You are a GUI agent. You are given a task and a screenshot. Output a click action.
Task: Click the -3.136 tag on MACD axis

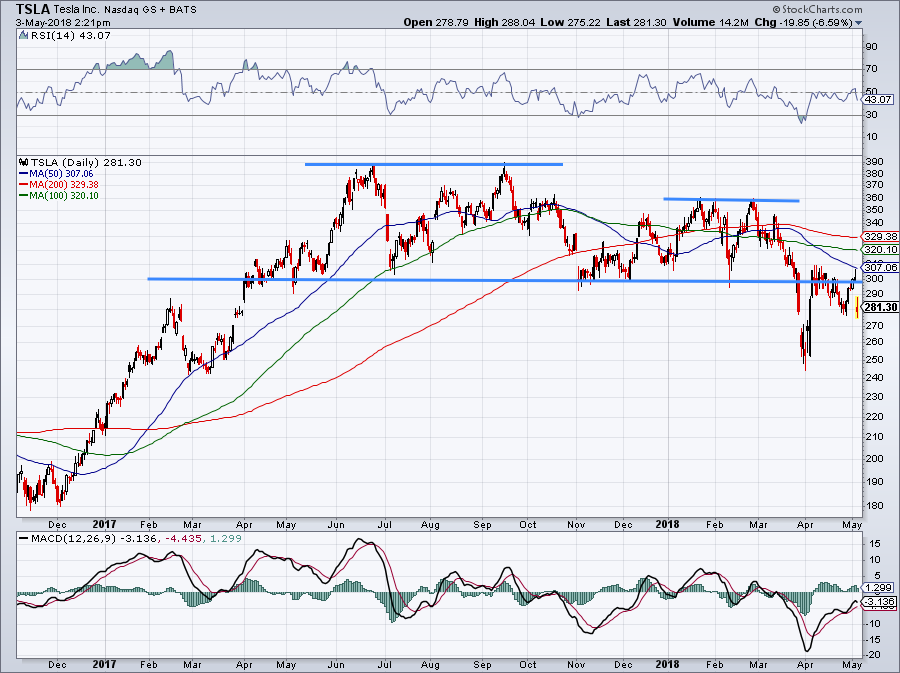coord(879,602)
